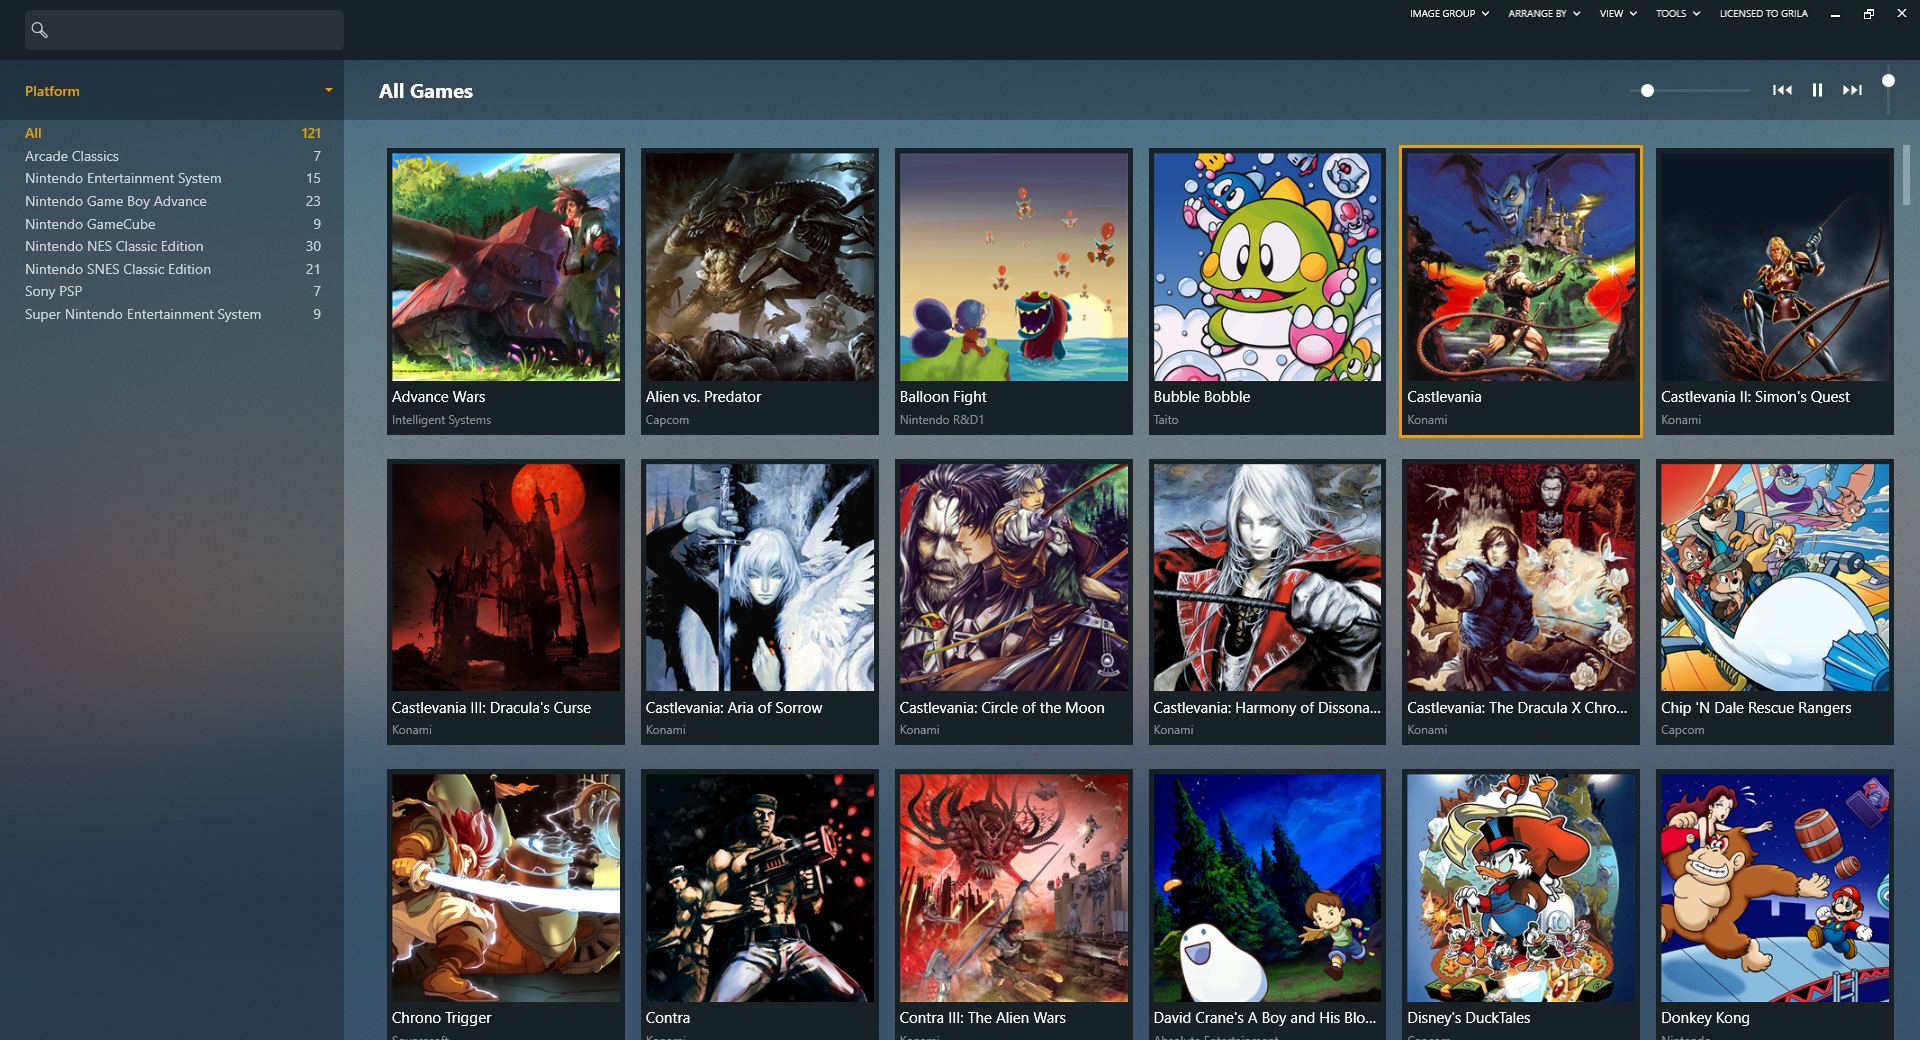Filter by Sony PSP platform

coord(54,291)
